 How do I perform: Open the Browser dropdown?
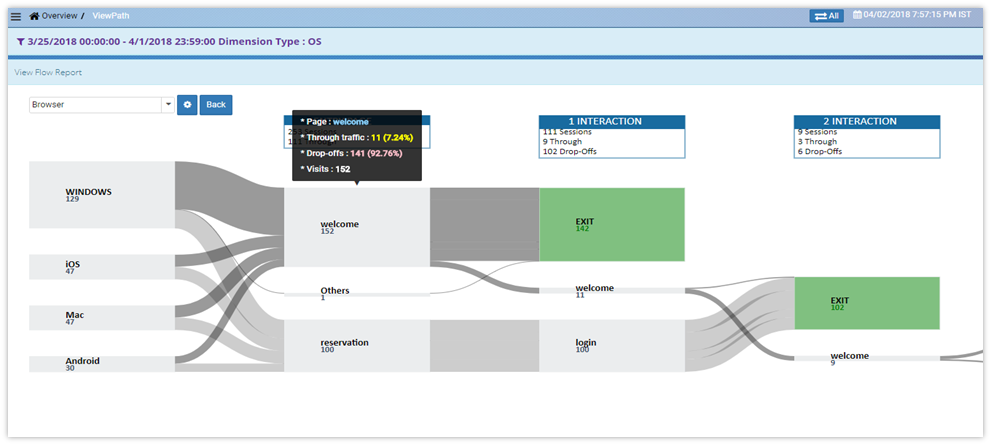(101, 105)
